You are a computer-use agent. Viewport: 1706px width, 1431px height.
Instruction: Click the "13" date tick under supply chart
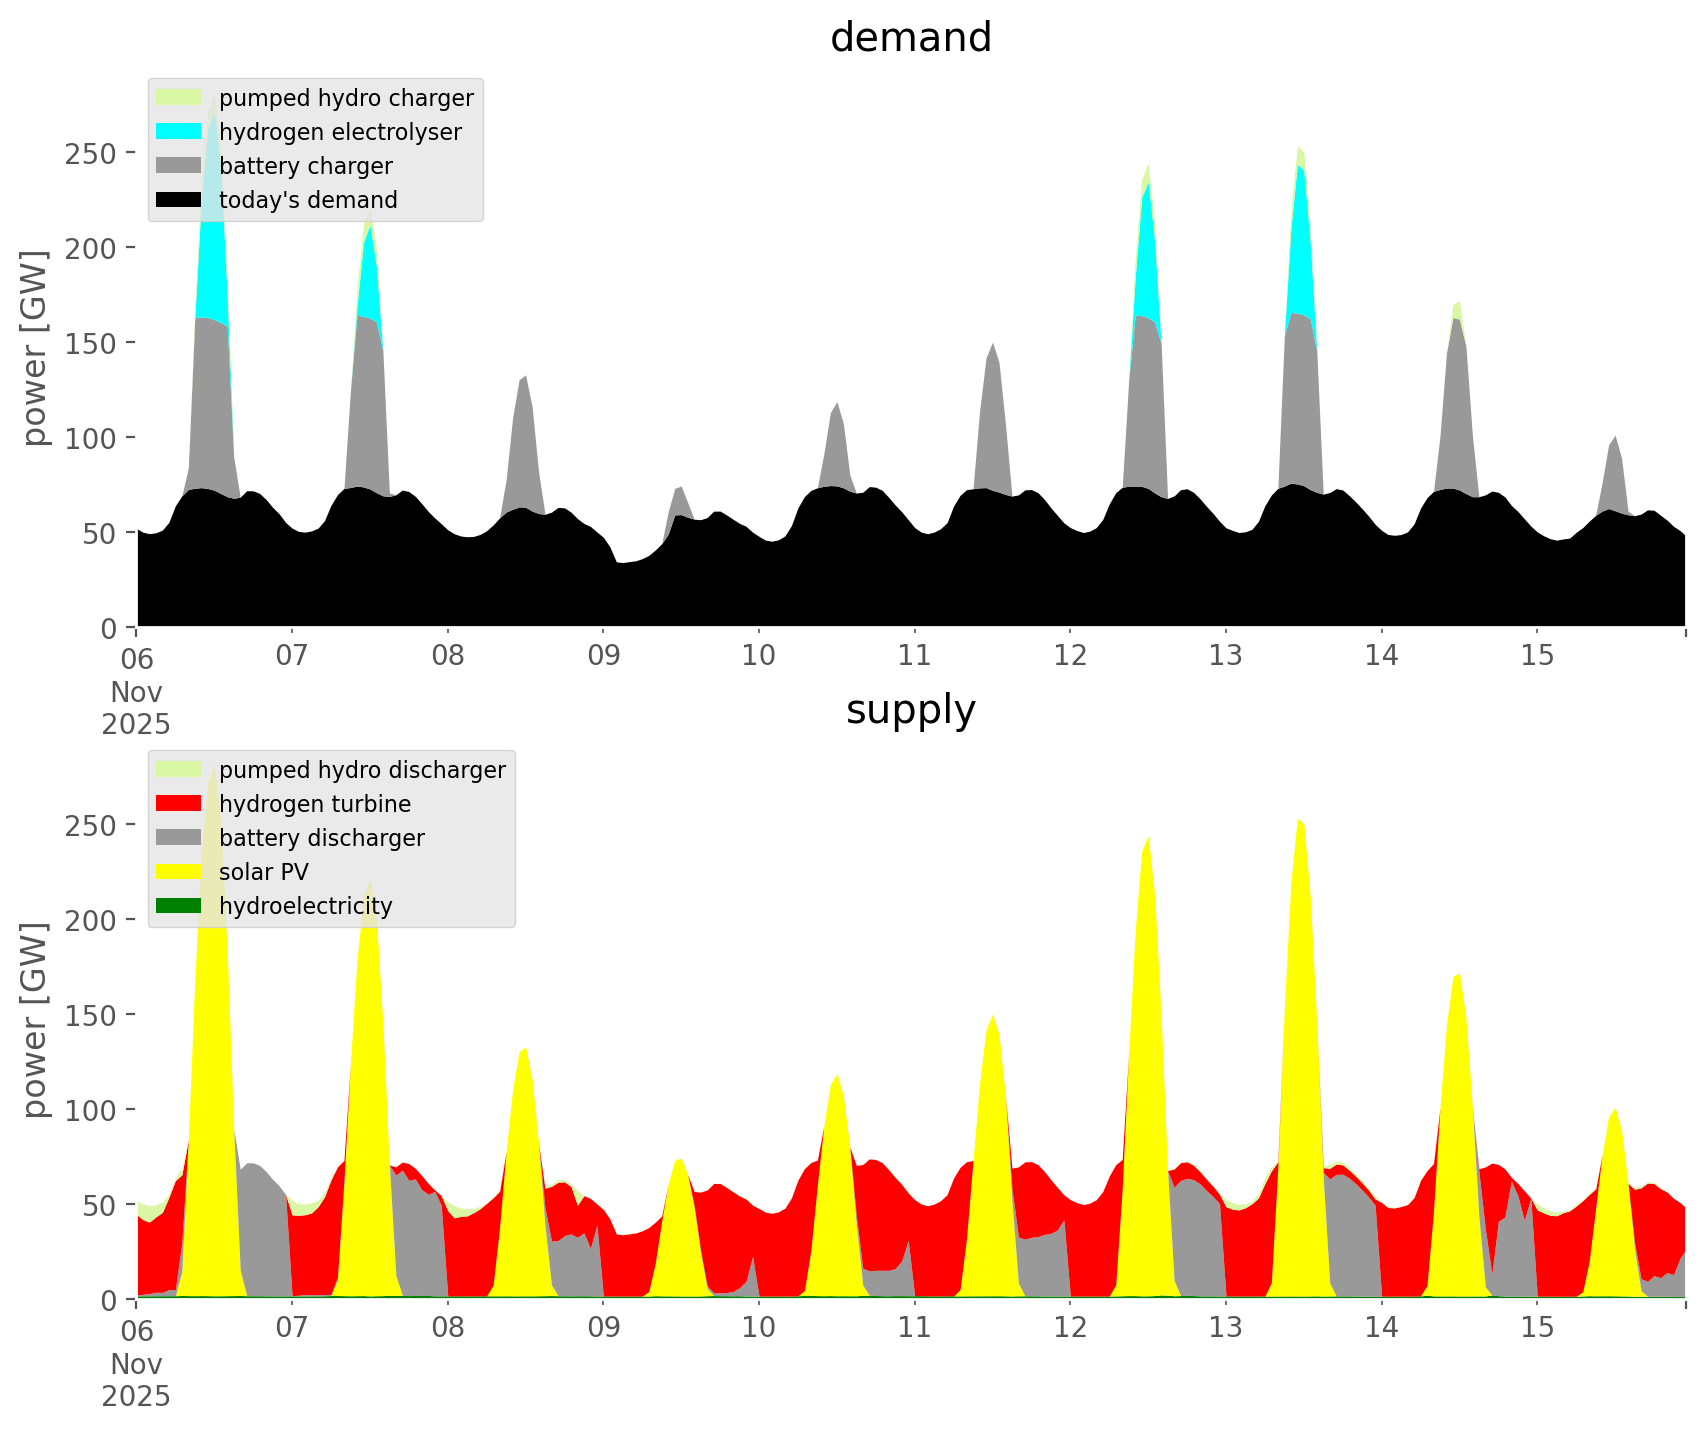click(x=1225, y=1328)
